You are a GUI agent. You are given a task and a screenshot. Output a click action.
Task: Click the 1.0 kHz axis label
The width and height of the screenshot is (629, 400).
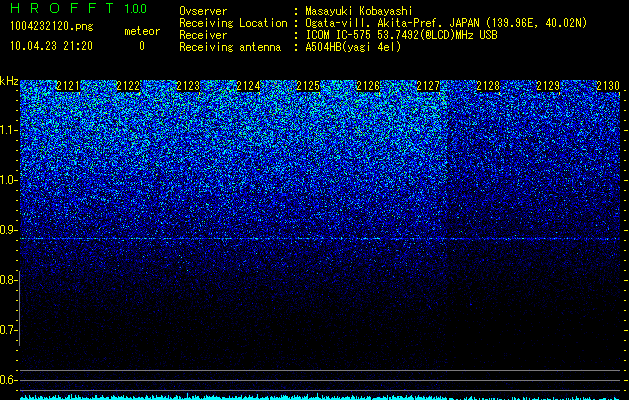[x=8, y=180]
